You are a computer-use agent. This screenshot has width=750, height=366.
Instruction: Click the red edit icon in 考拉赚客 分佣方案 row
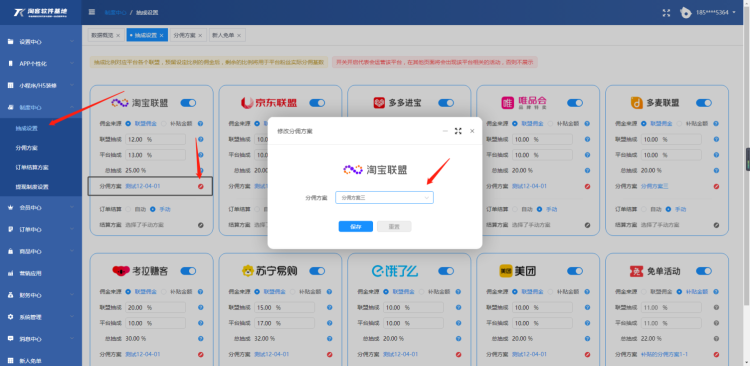pyautogui.click(x=200, y=355)
